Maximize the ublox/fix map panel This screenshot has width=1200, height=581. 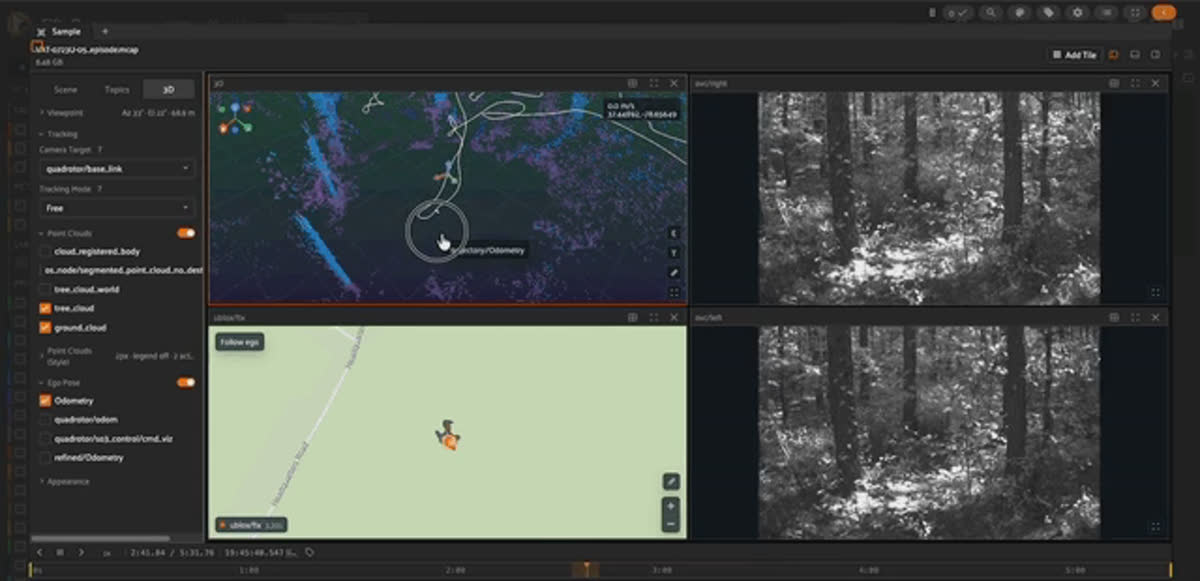(653, 317)
